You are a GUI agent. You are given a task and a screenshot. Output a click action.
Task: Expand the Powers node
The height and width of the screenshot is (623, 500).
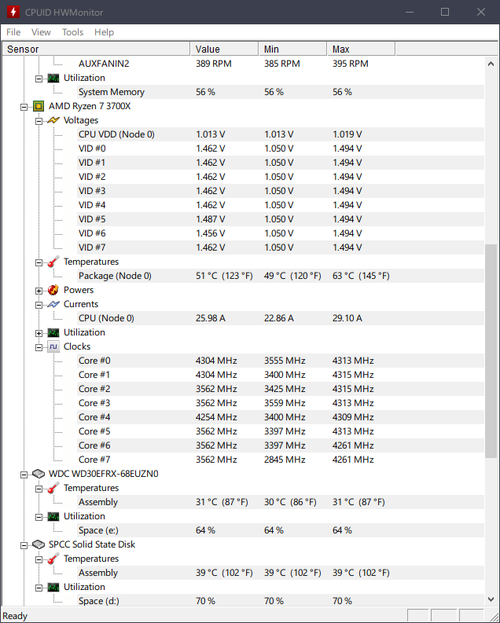[x=39, y=291]
